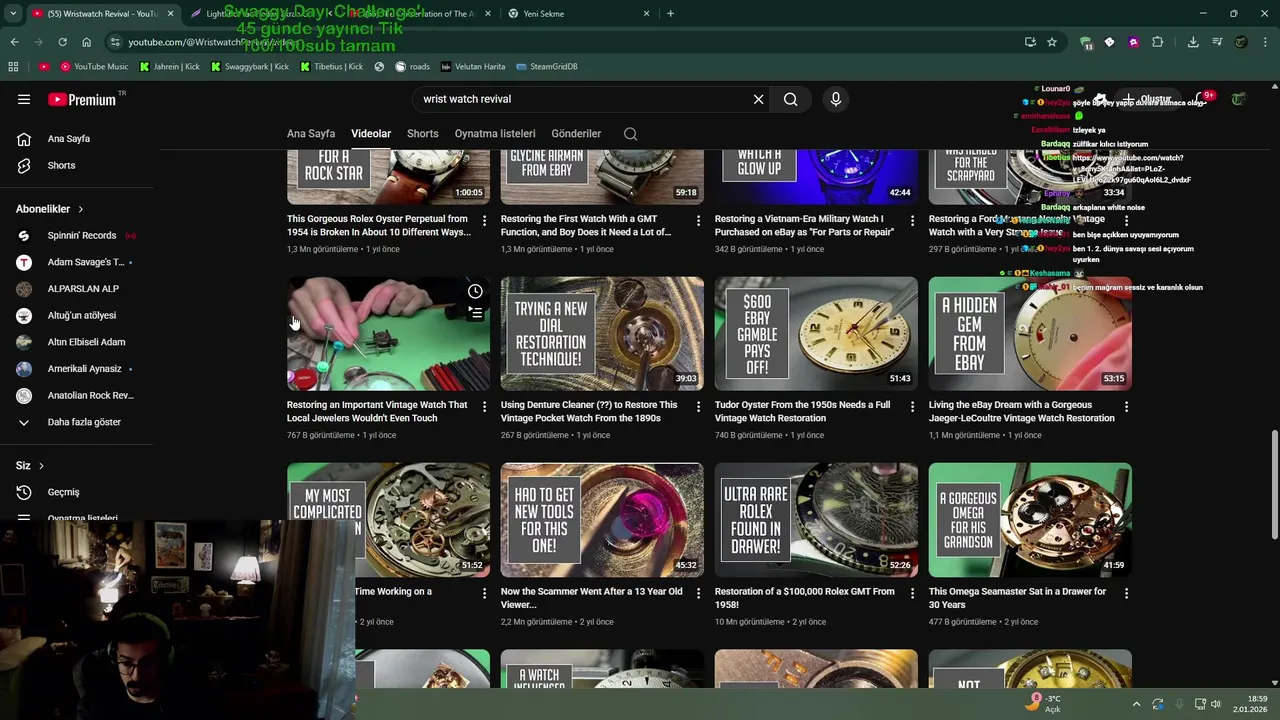Switch to channel Shorts tab
Viewport: 1280px width, 720px height.
pos(423,134)
